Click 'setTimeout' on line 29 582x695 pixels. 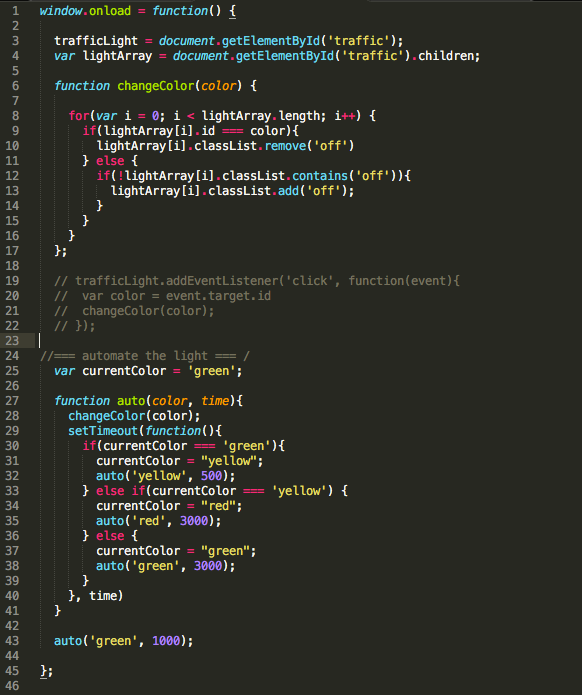point(103,431)
